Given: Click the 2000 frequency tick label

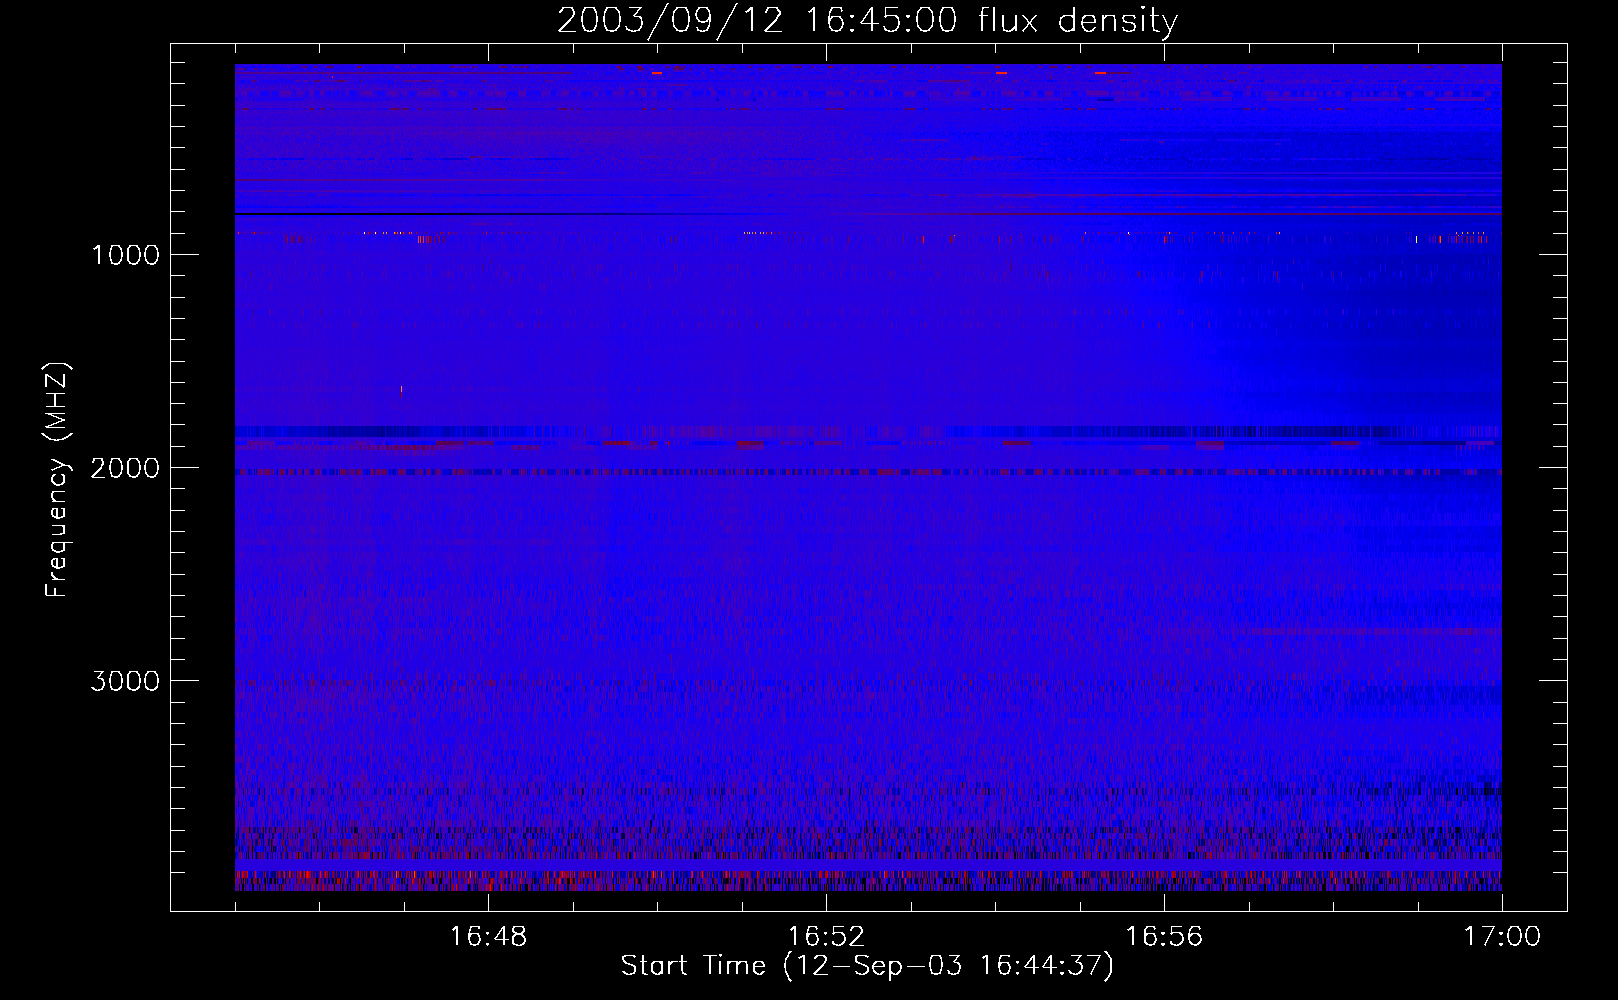Looking at the screenshot, I should [125, 467].
